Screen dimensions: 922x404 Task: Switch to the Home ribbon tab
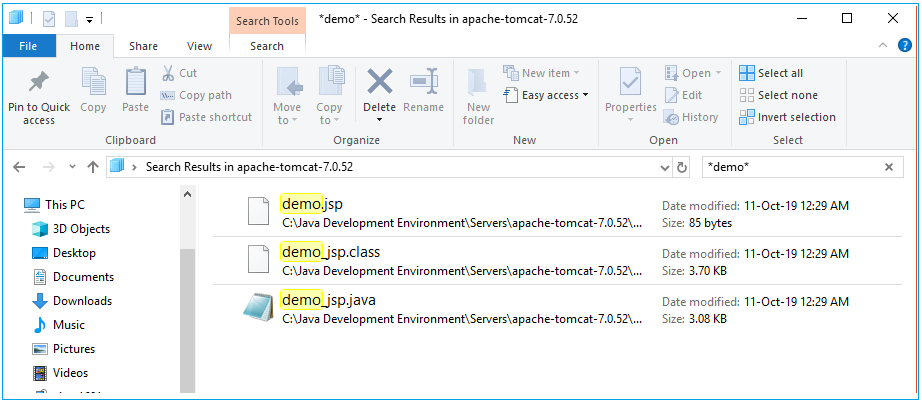coord(85,46)
